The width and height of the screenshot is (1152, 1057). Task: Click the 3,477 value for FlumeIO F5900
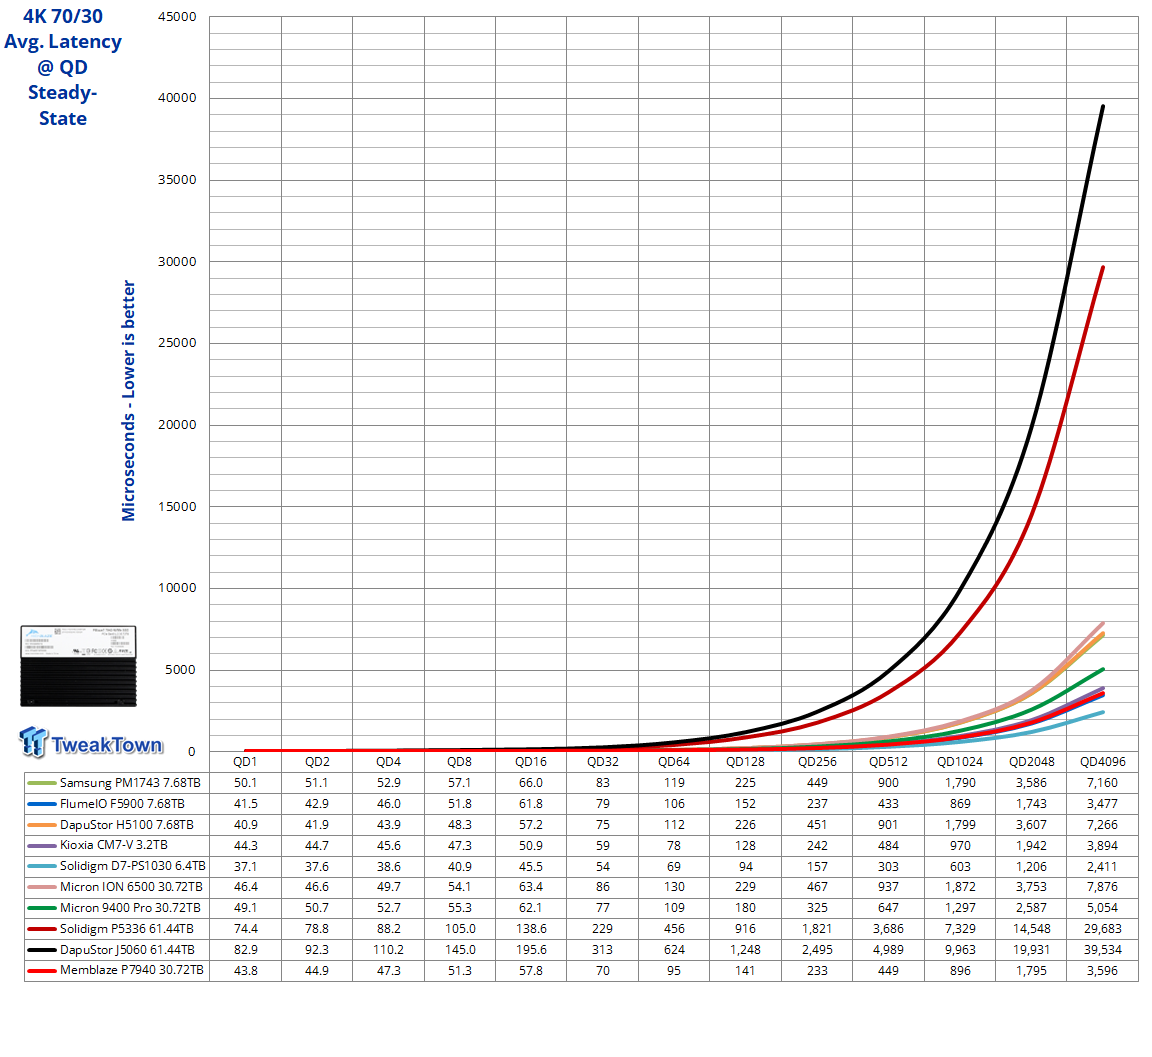(1103, 804)
